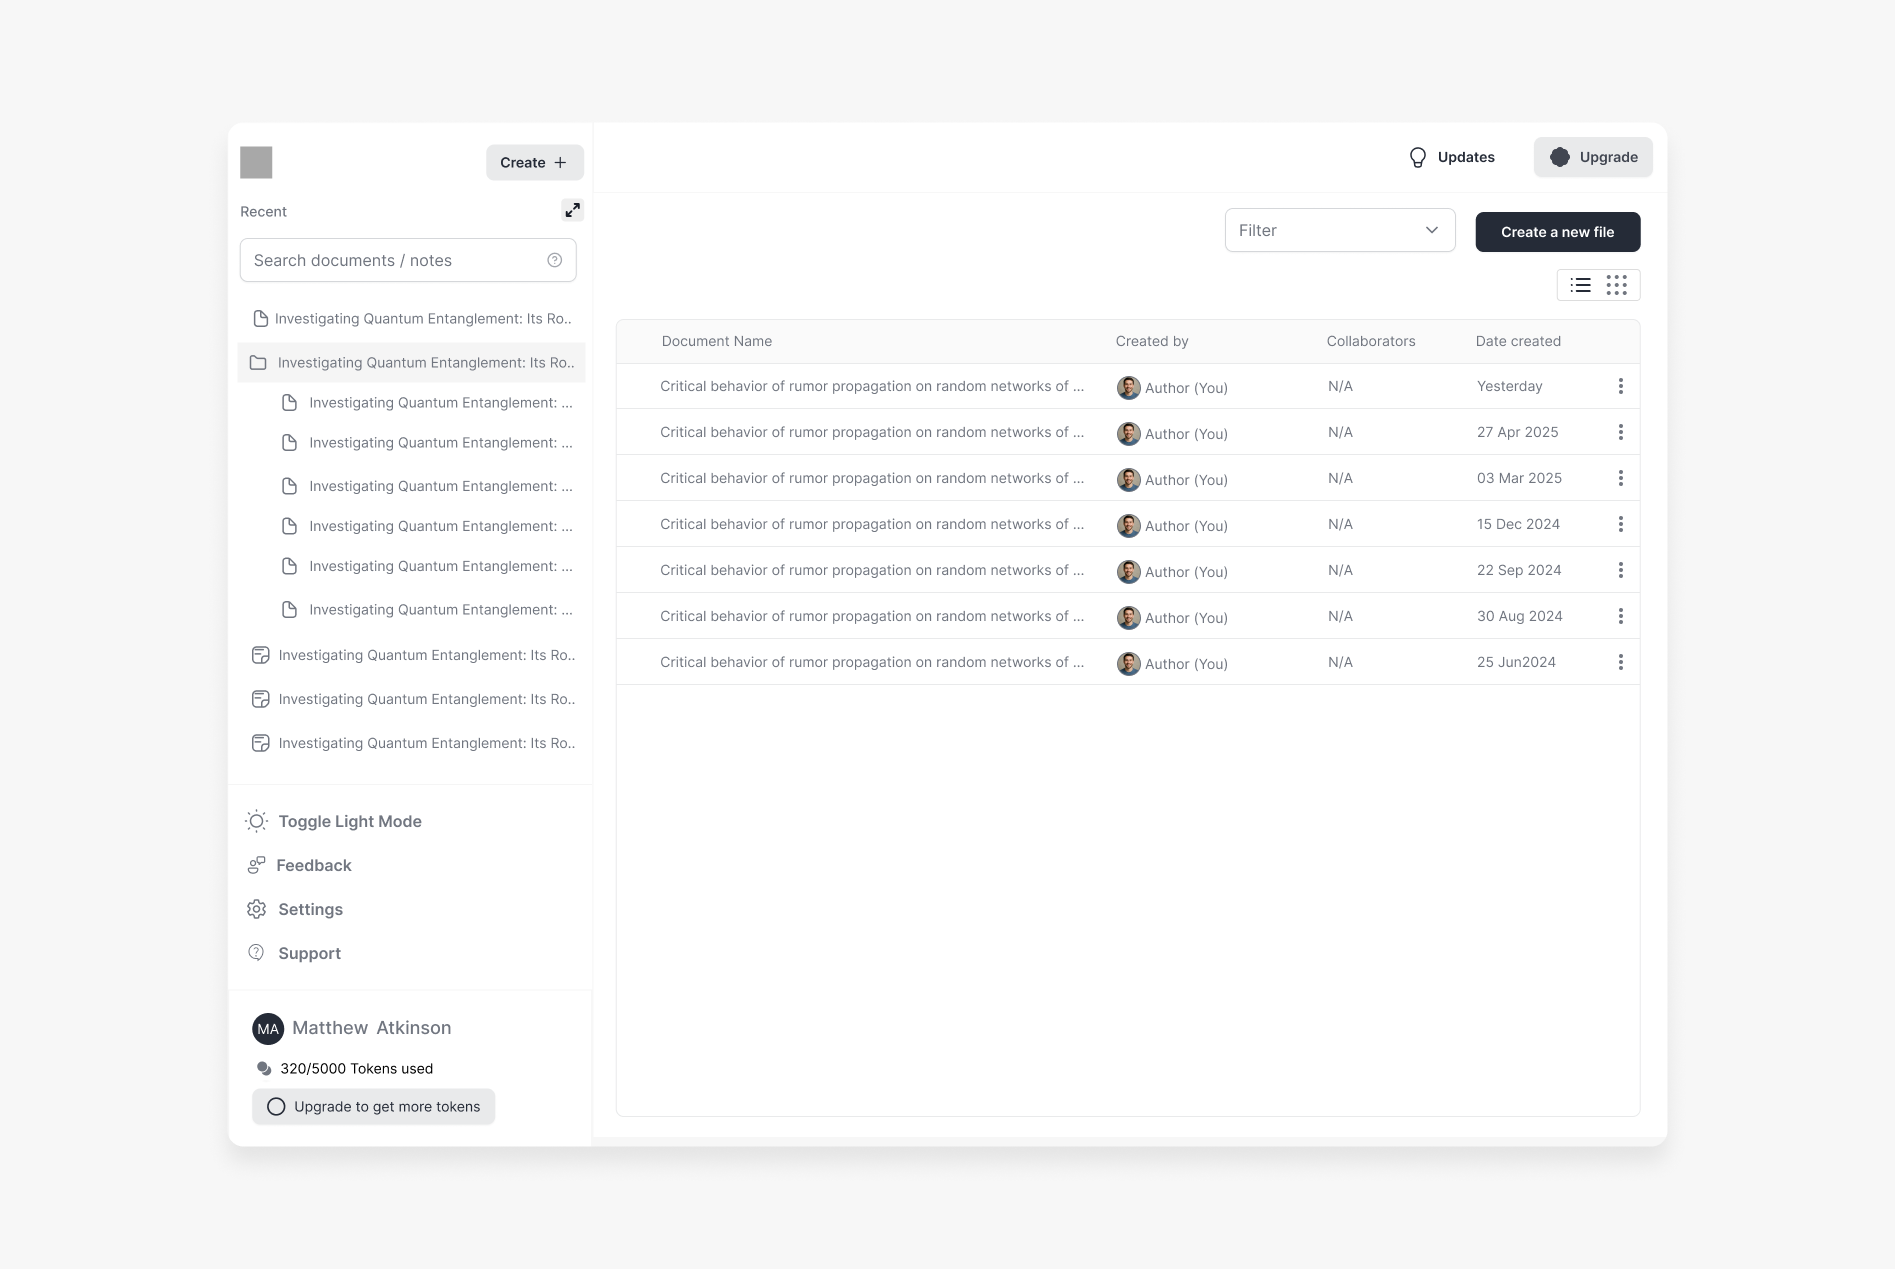The height and width of the screenshot is (1269, 1895).
Task: Click the 25 Jun2024 date cell
Action: pos(1516,662)
